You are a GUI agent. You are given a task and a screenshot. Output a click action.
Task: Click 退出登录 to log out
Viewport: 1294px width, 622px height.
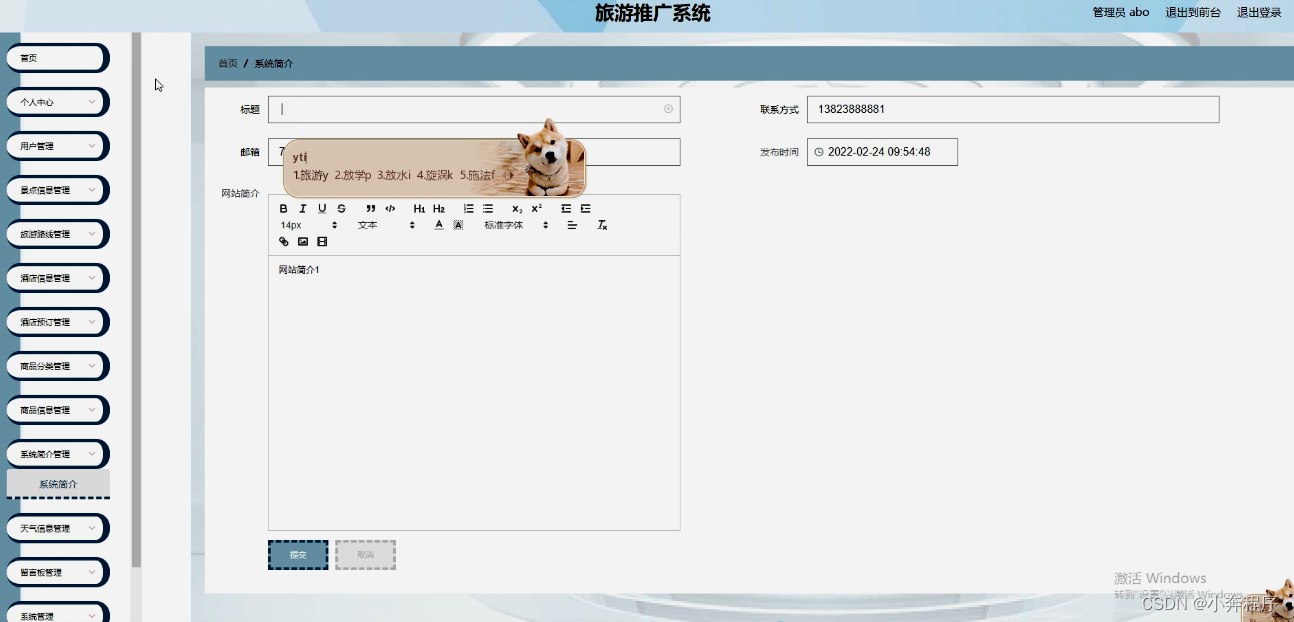(1259, 12)
